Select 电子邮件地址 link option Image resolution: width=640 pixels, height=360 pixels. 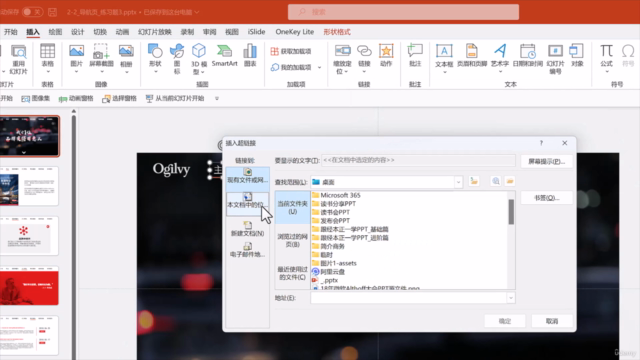pos(247,250)
